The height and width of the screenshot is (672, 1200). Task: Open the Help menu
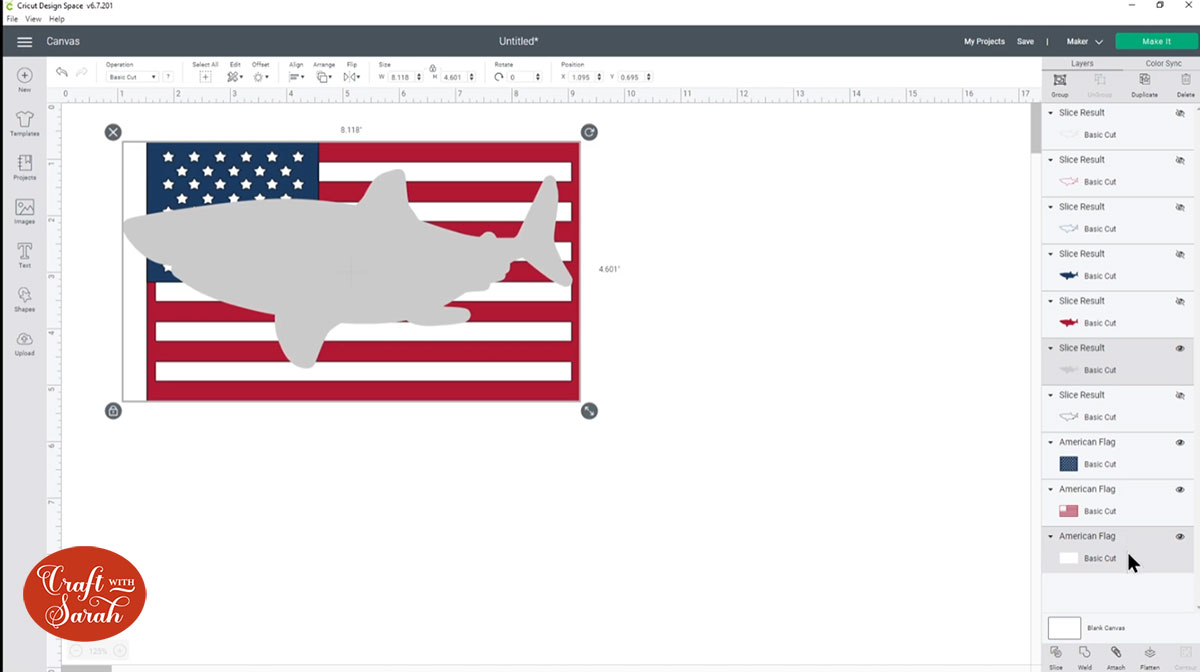click(56, 19)
